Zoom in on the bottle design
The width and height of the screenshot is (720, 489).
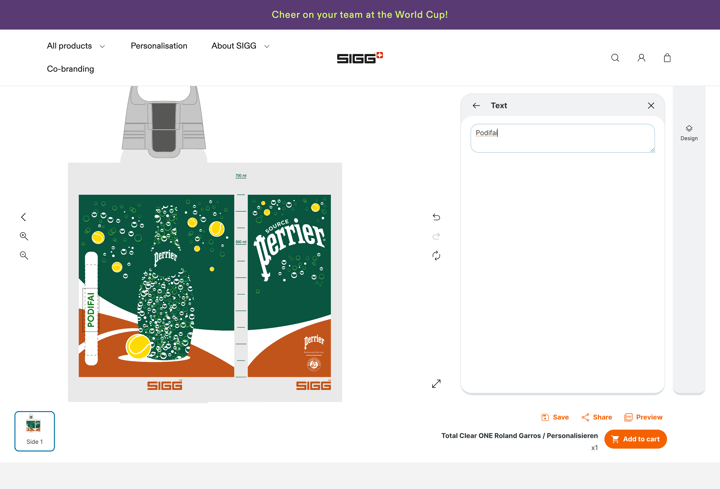click(24, 236)
